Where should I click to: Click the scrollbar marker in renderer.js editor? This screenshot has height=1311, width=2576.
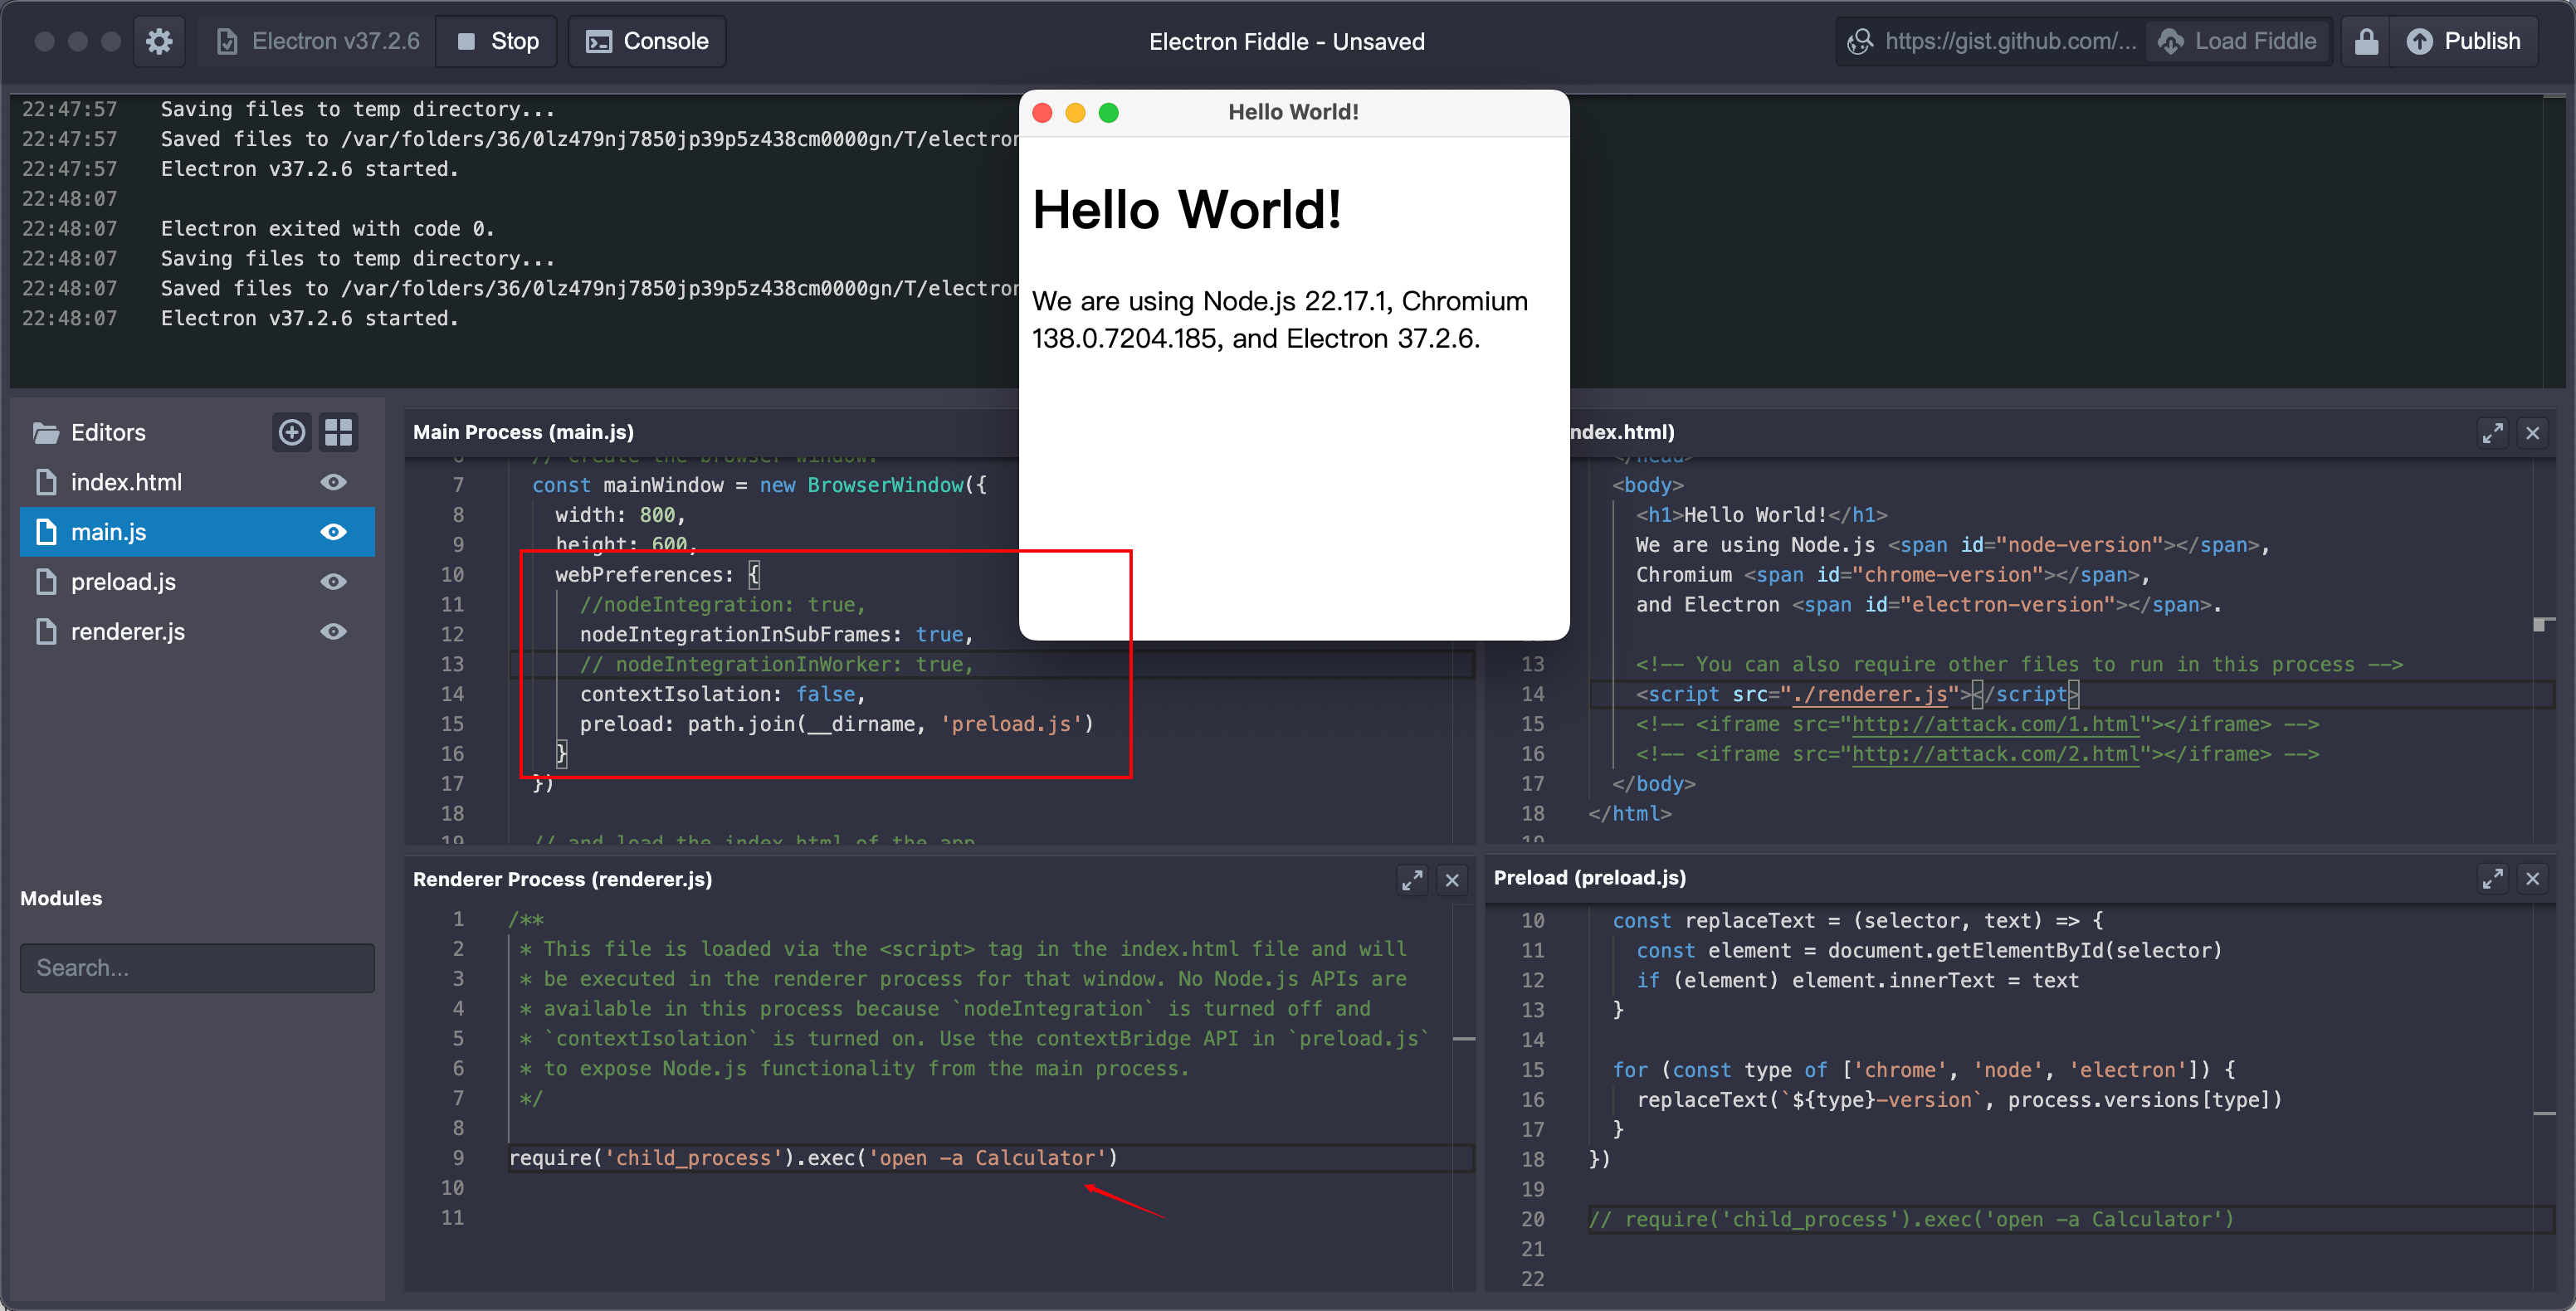(x=1464, y=1040)
